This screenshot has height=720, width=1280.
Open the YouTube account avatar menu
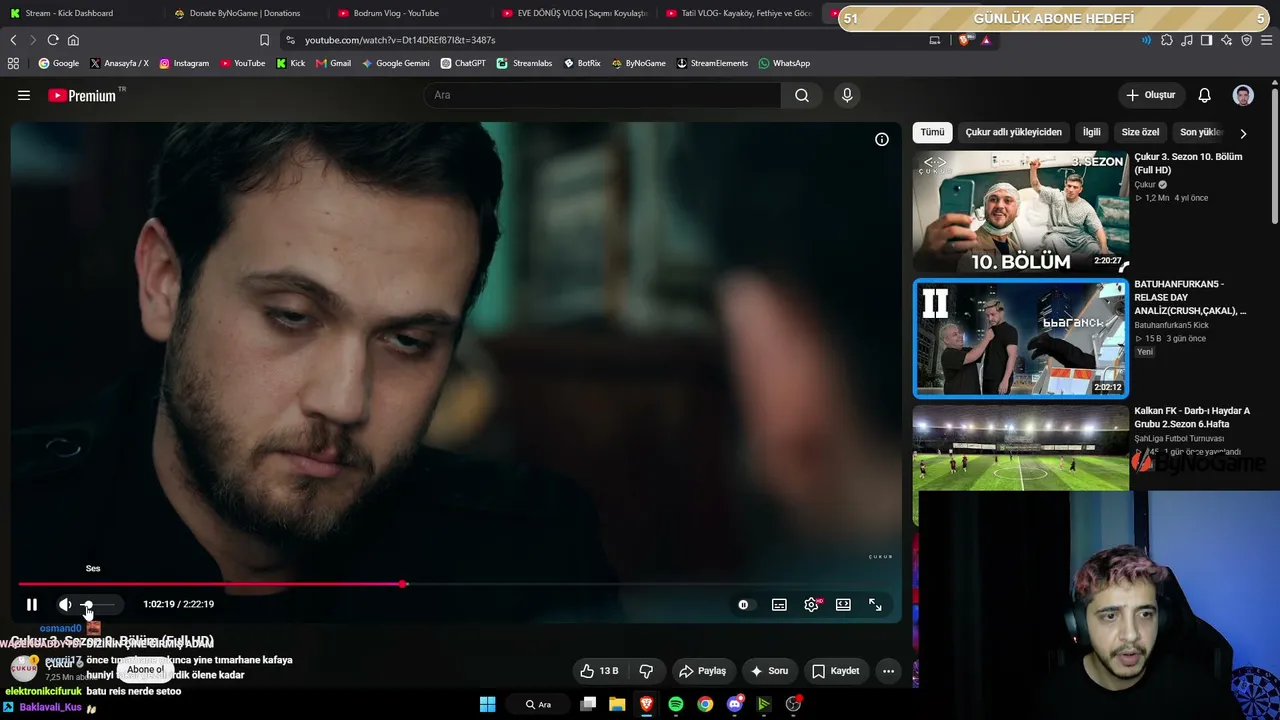pyautogui.click(x=1243, y=95)
